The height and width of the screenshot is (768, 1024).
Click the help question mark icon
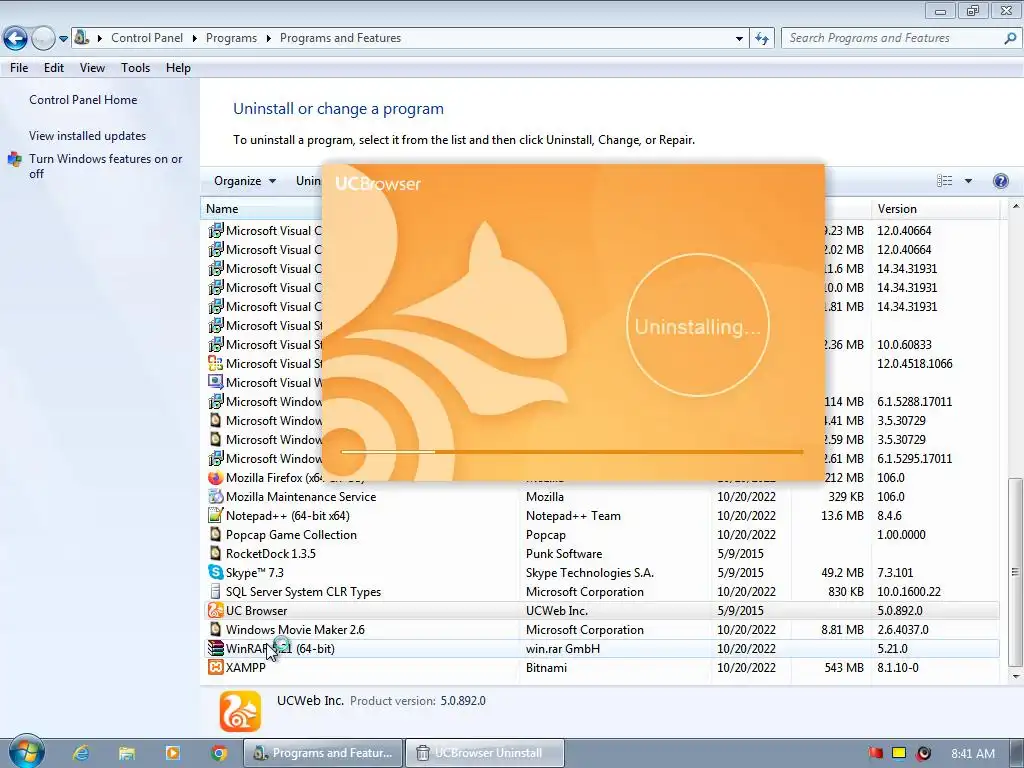tap(1000, 181)
